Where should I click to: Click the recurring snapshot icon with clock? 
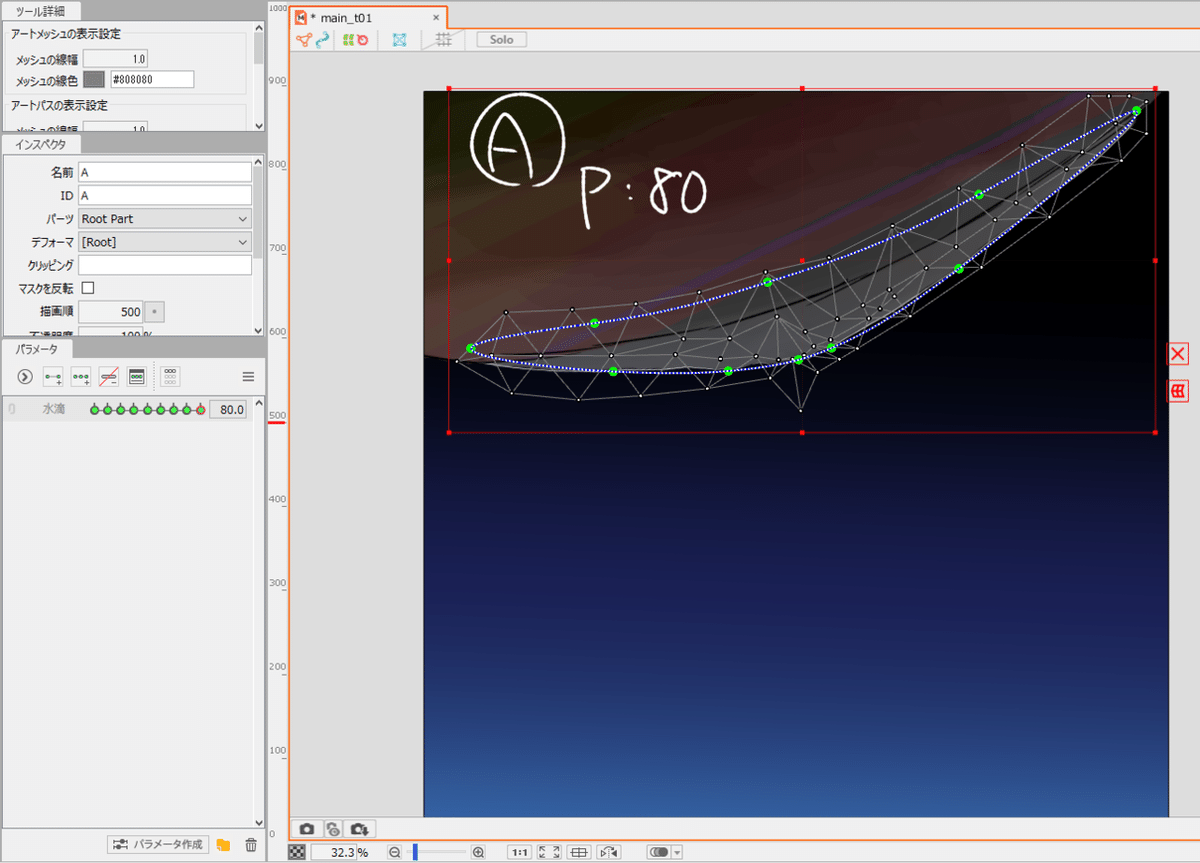[331, 829]
